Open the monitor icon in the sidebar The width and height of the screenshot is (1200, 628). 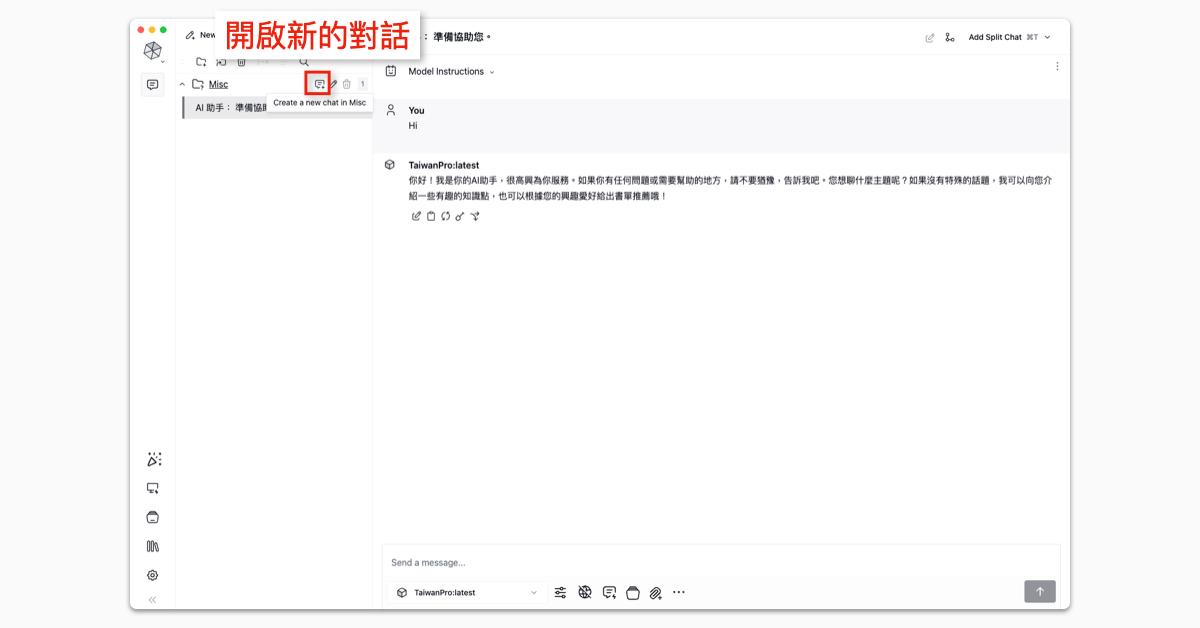pos(153,489)
